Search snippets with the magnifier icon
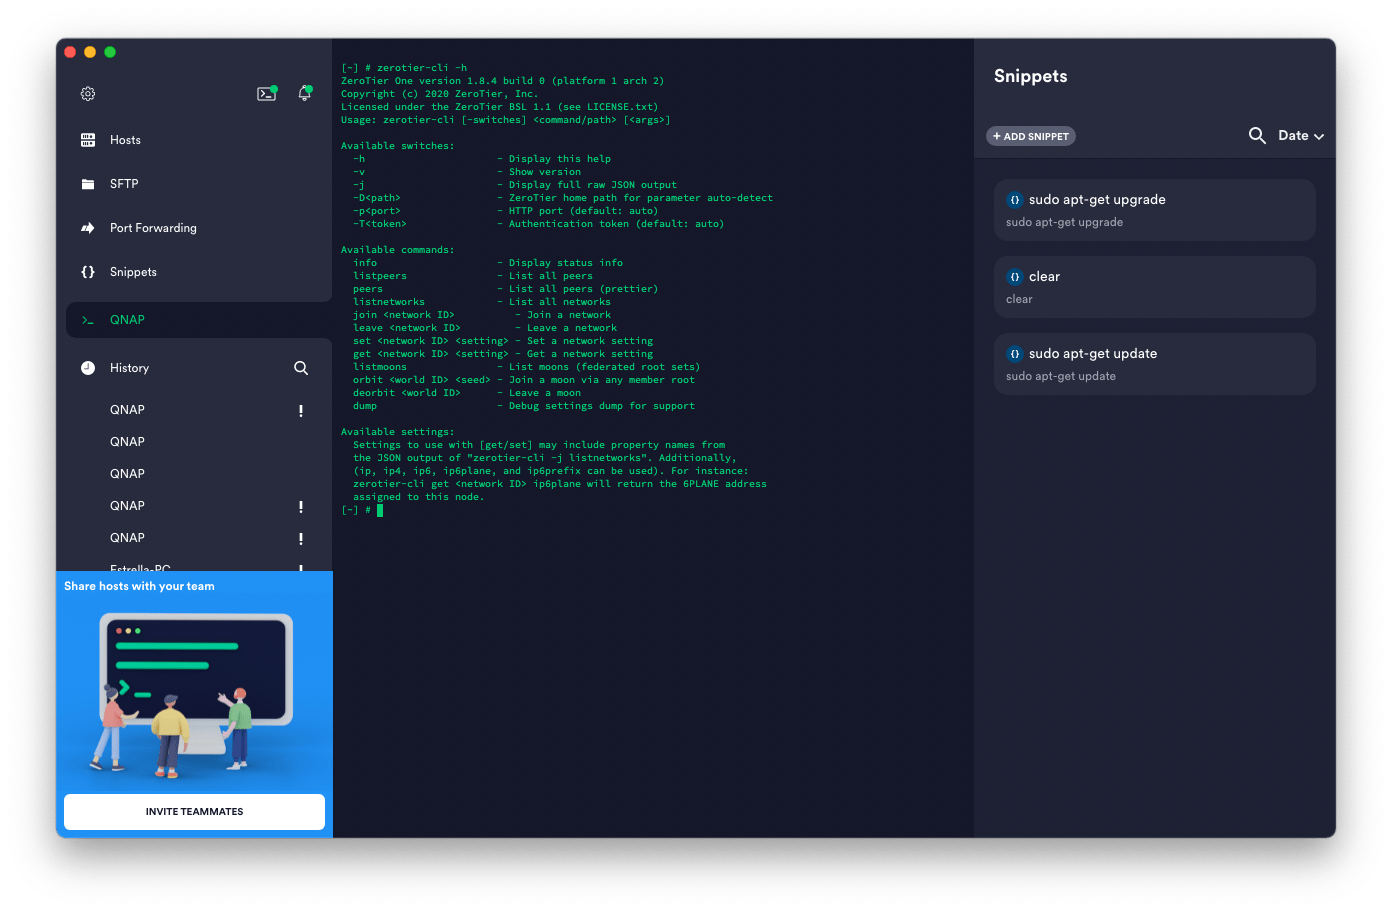The width and height of the screenshot is (1392, 912). (1257, 135)
